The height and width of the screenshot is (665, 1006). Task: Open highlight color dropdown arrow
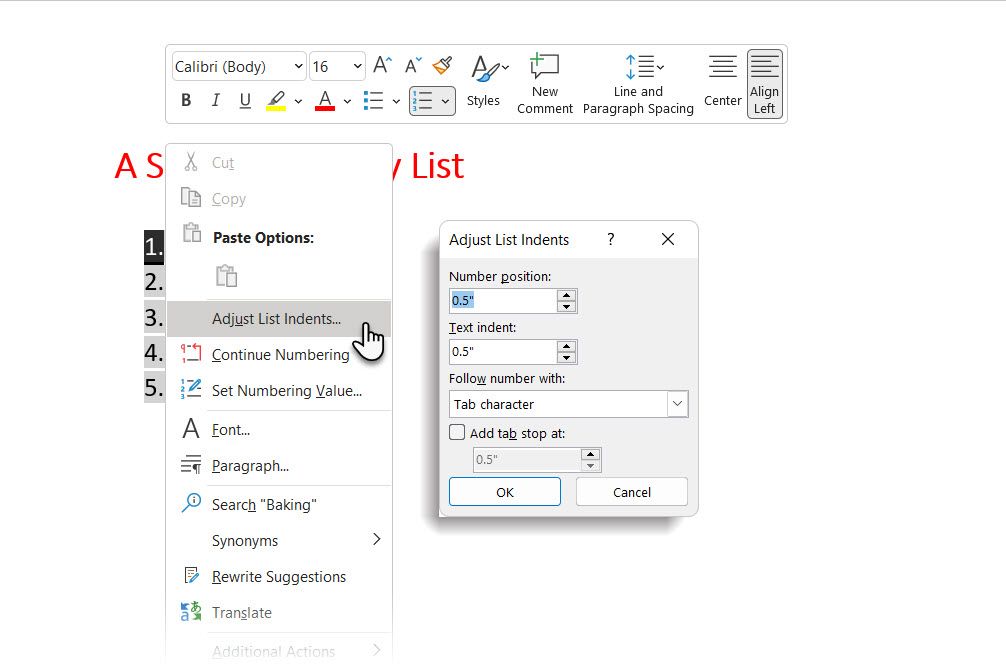click(298, 101)
